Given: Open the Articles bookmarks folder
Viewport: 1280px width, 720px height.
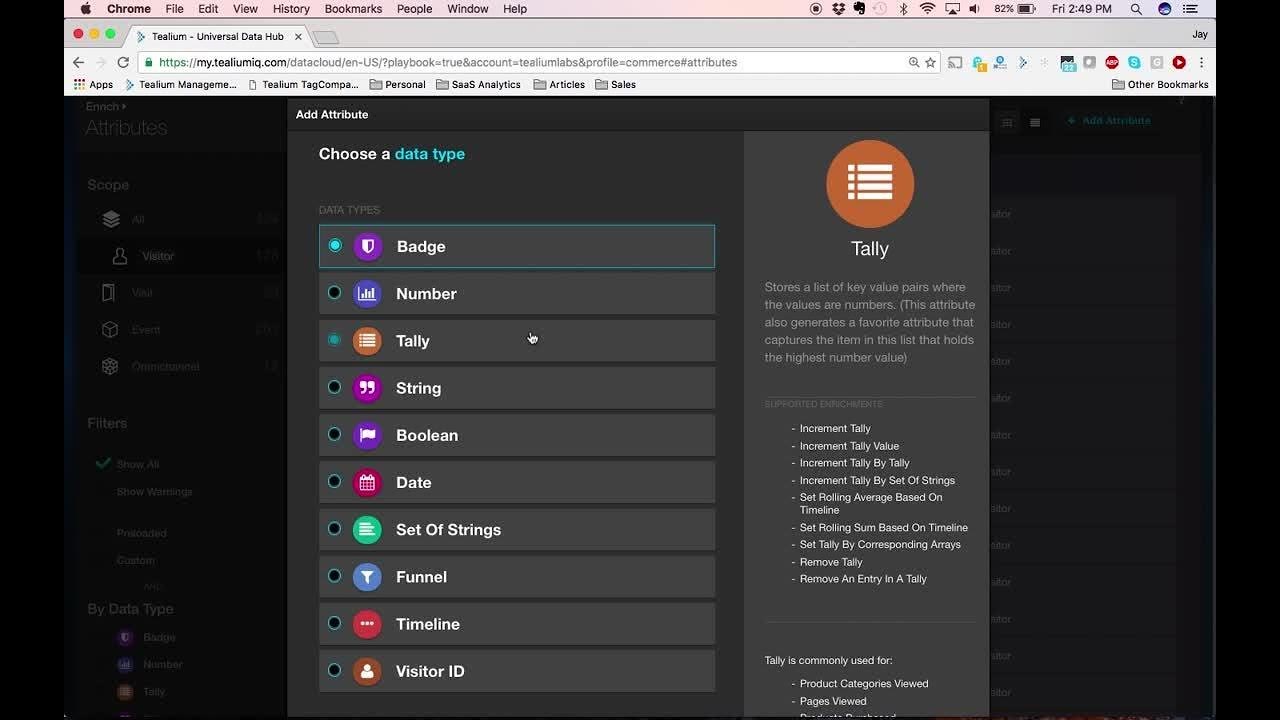Looking at the screenshot, I should point(560,85).
